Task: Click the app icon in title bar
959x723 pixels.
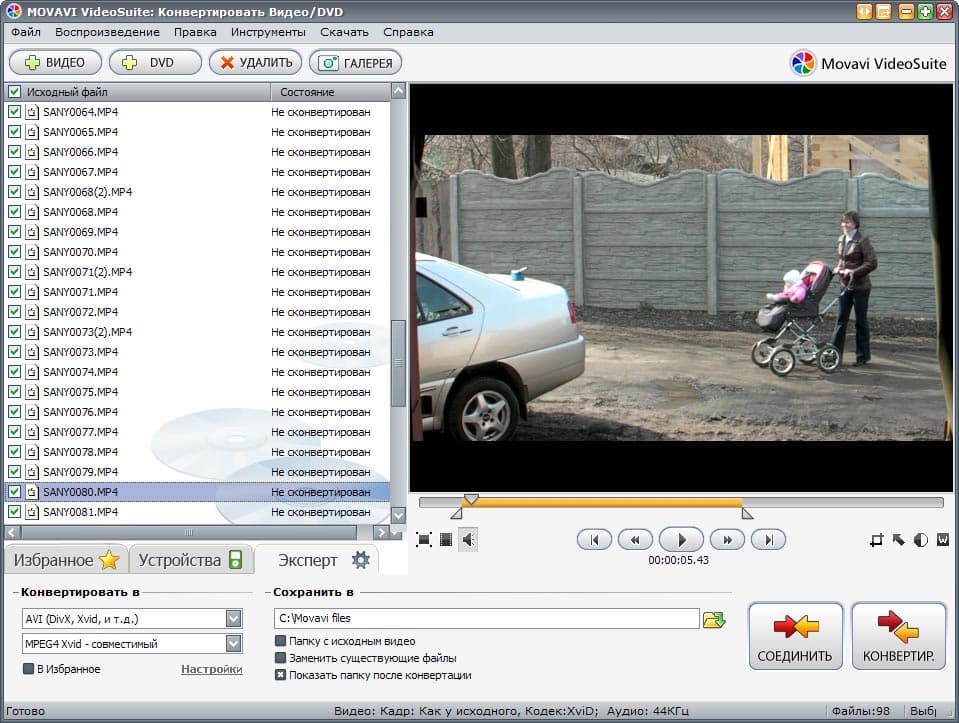Action: click(x=13, y=12)
